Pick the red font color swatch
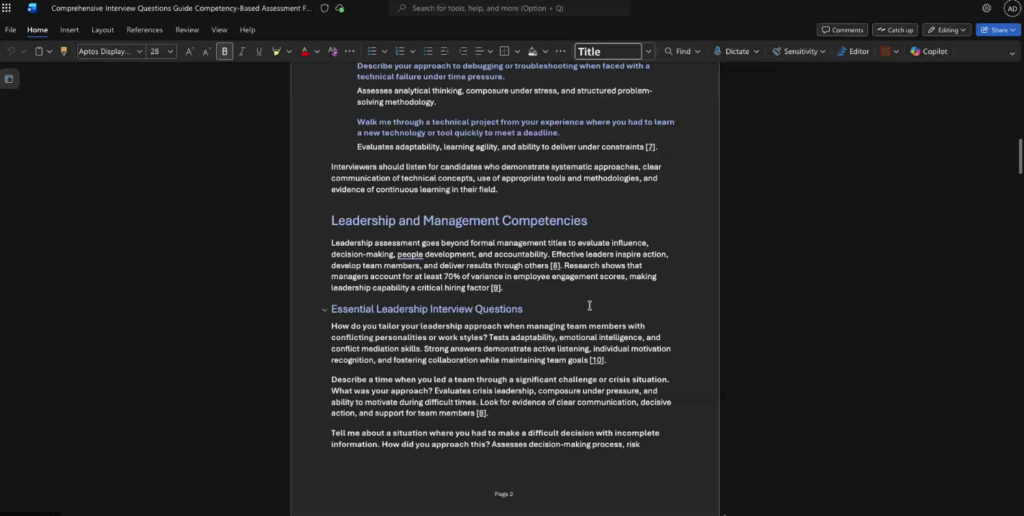 point(305,51)
